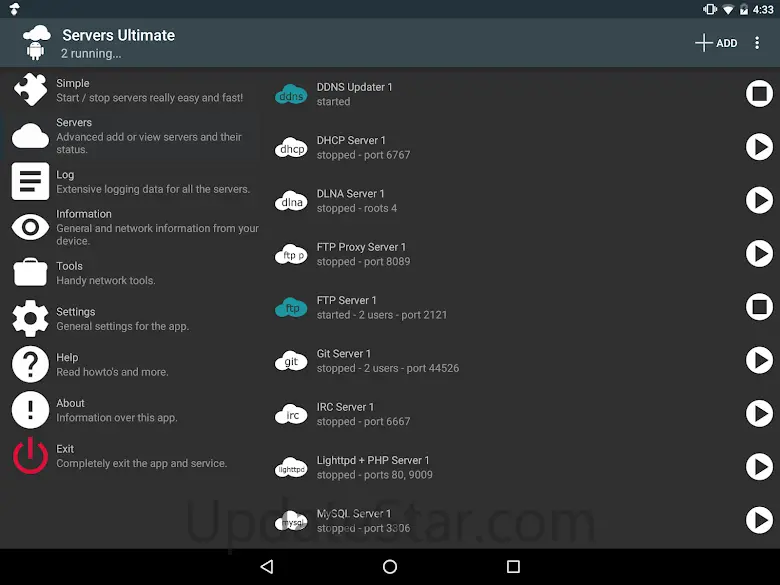Select the Settings menu label
Screen dimensions: 780x585
[x=76, y=312]
